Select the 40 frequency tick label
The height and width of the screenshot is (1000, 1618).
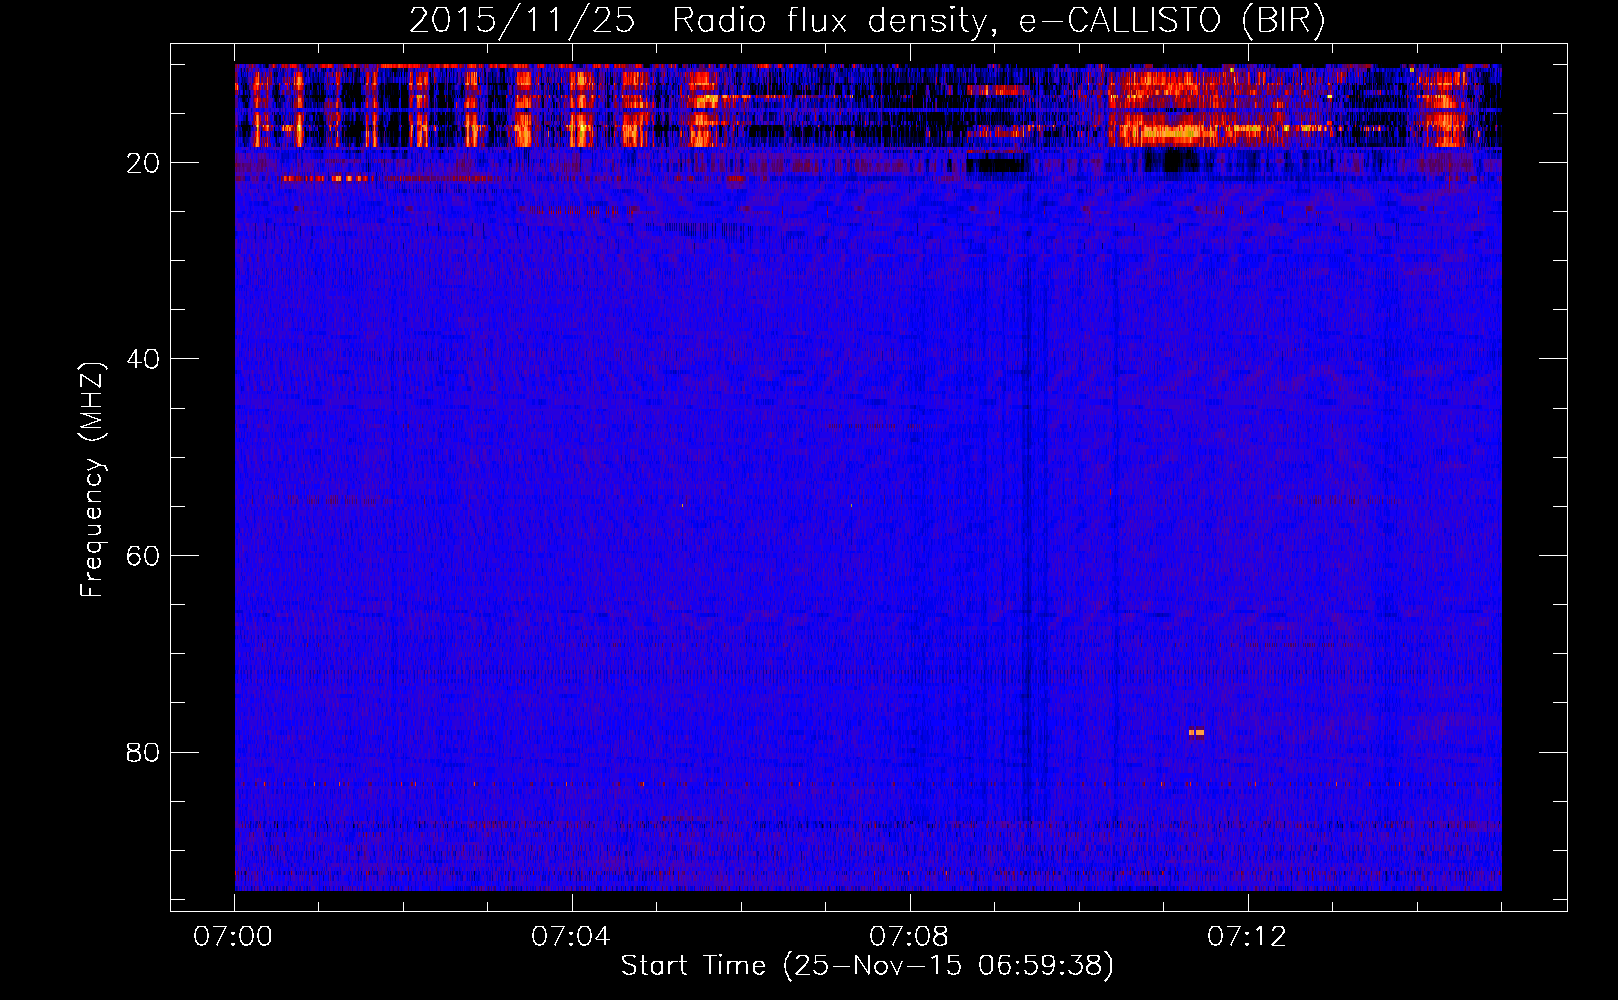[143, 359]
